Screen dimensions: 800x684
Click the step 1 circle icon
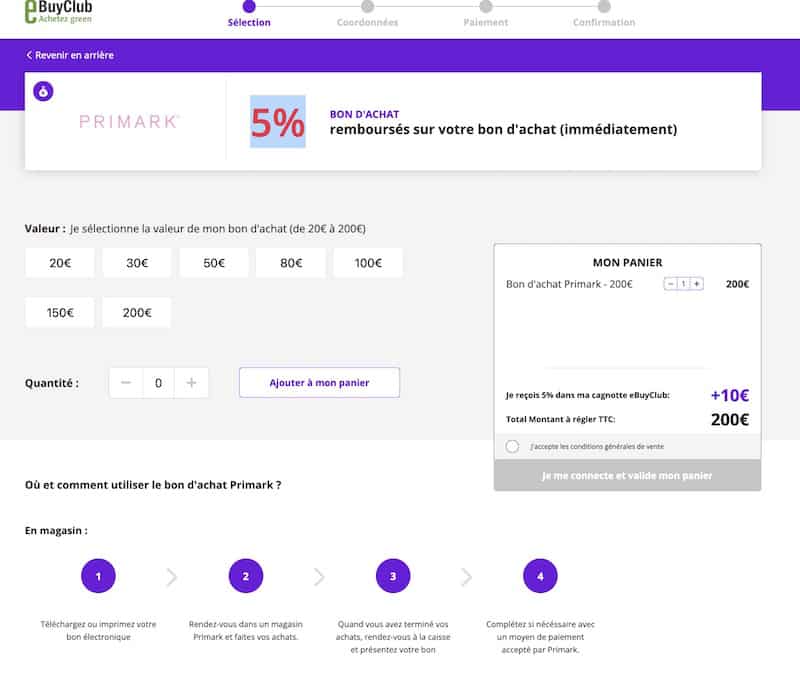pos(98,576)
